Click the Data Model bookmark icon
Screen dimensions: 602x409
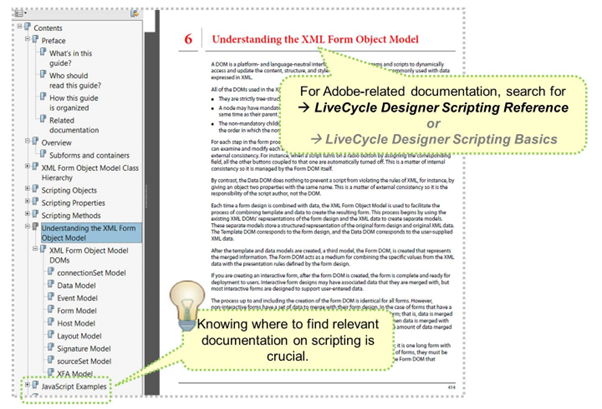point(50,285)
